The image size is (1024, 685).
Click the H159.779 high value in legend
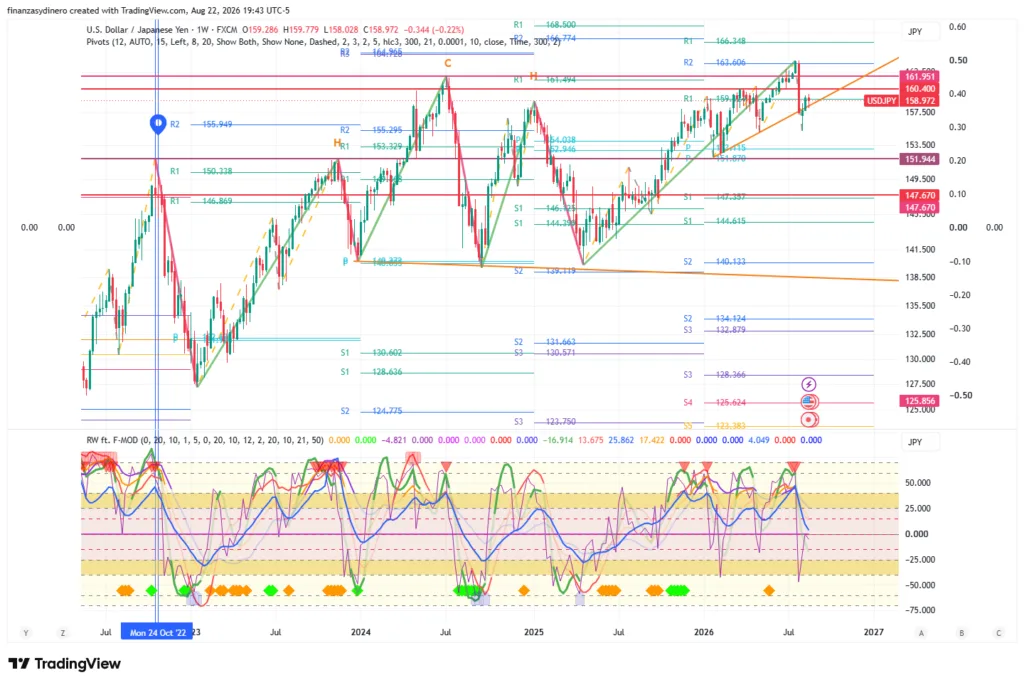(300, 29)
